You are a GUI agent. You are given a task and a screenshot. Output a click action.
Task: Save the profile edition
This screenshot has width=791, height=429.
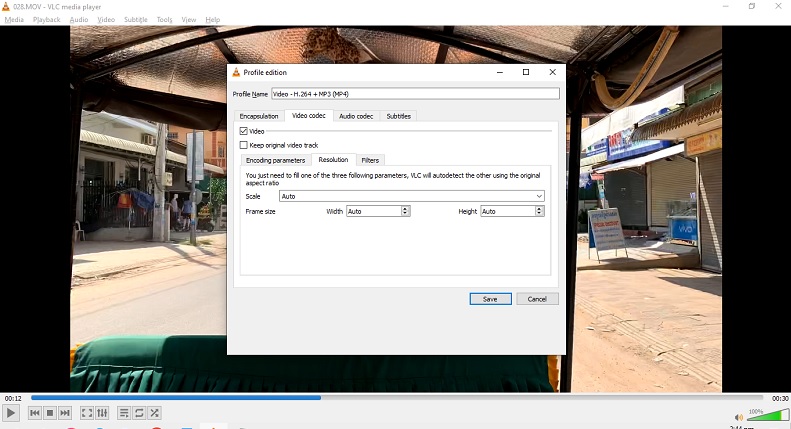click(x=490, y=299)
